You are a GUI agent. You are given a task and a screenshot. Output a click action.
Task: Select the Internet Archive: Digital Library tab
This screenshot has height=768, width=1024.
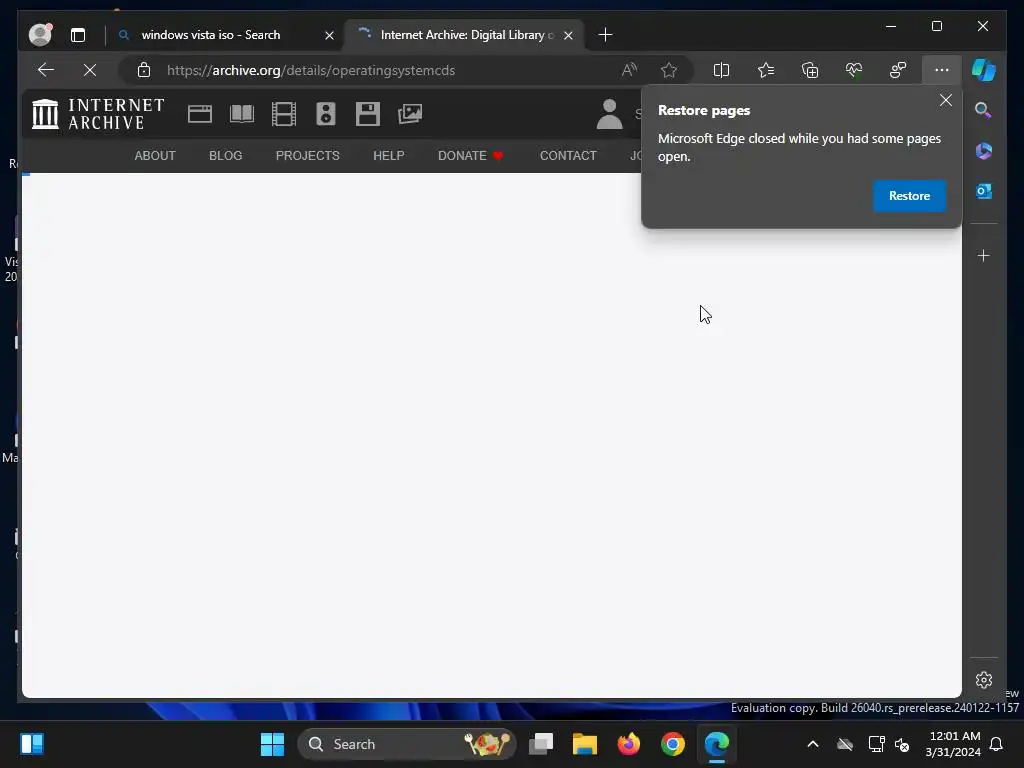point(464,35)
